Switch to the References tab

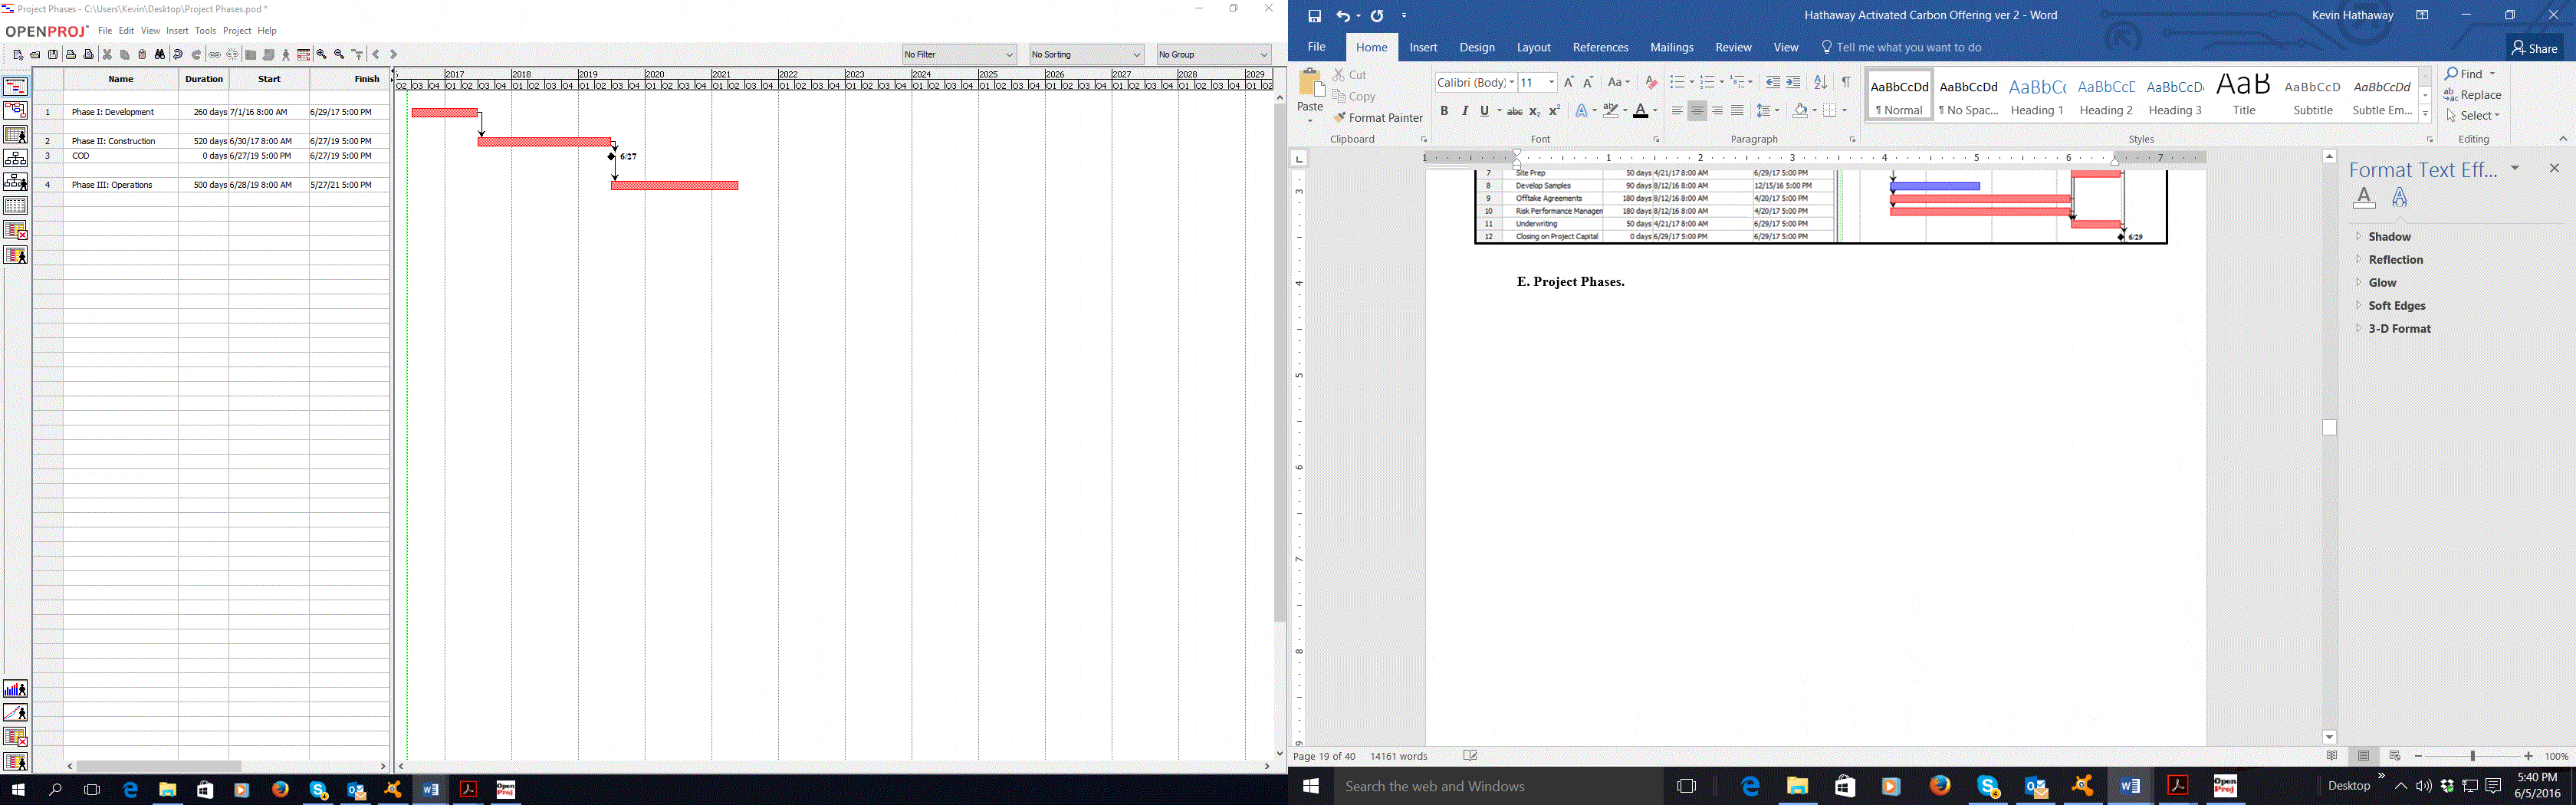[x=1600, y=47]
